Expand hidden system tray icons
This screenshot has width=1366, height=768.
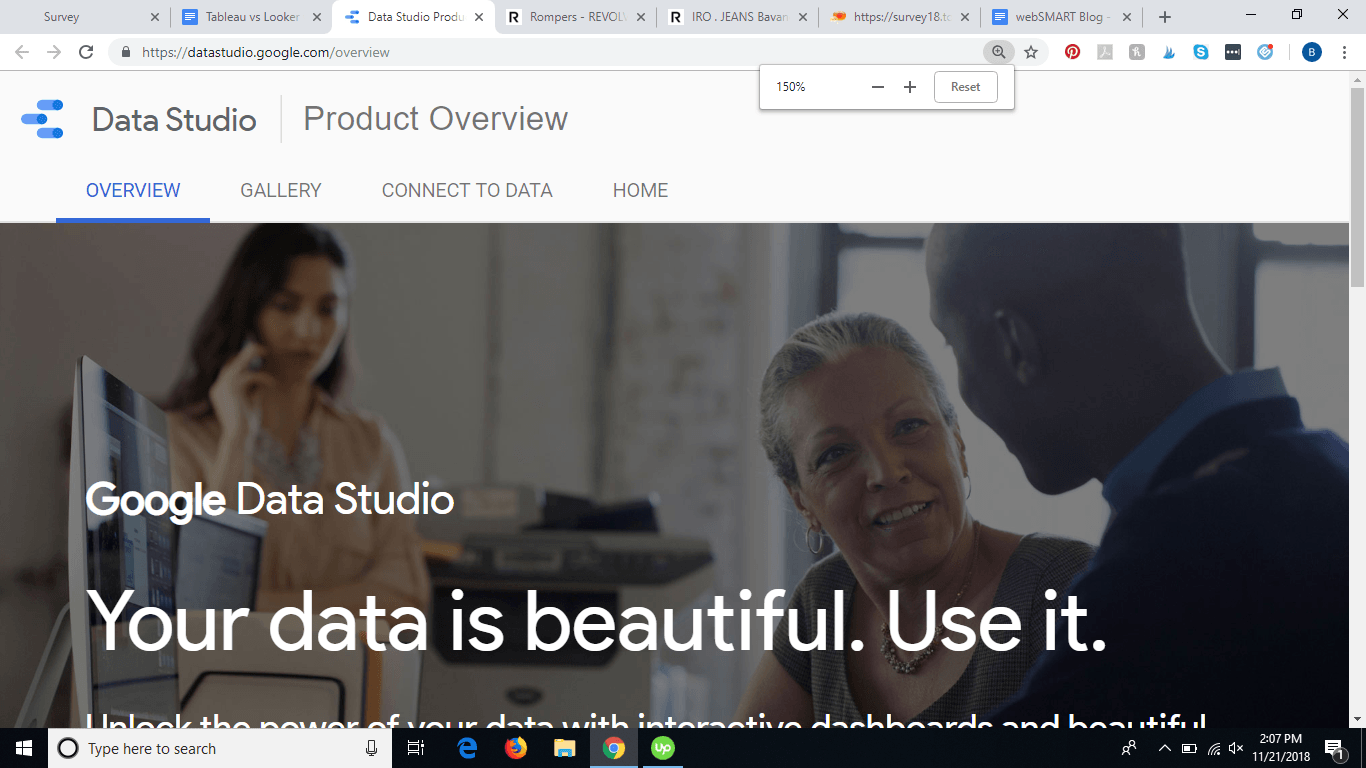coord(1164,748)
